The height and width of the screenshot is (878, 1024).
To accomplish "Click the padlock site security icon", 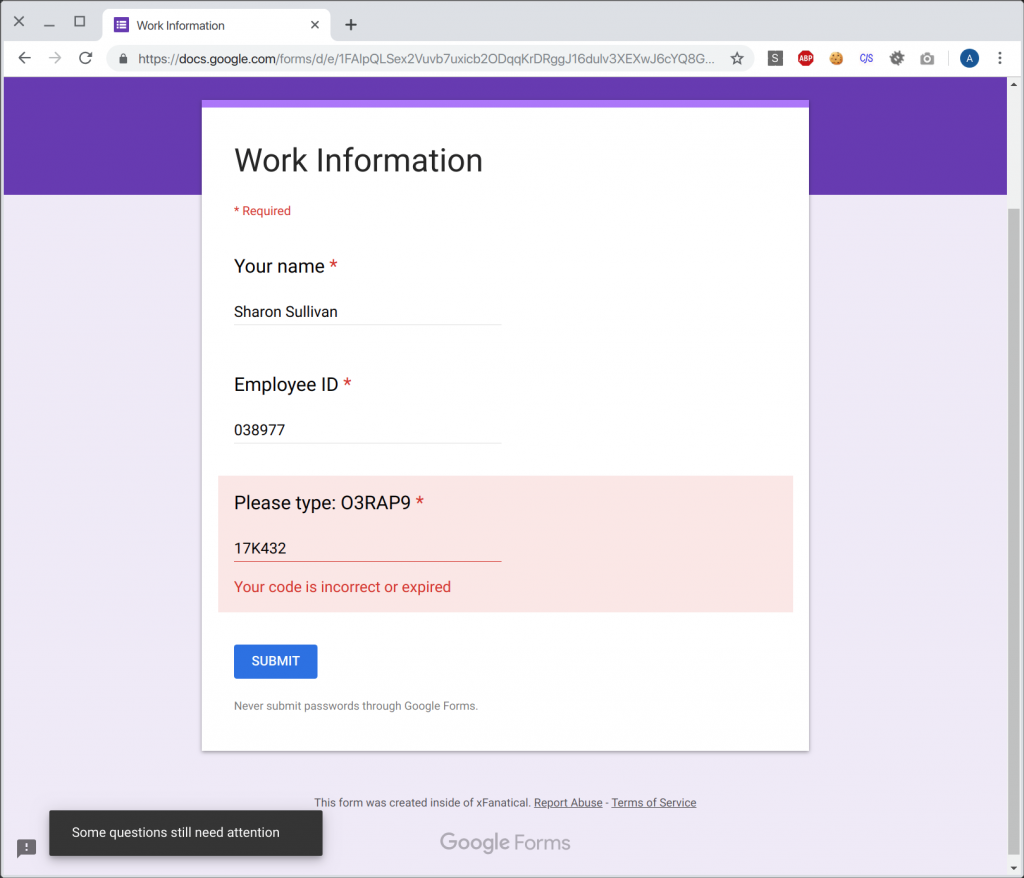I will (x=123, y=59).
